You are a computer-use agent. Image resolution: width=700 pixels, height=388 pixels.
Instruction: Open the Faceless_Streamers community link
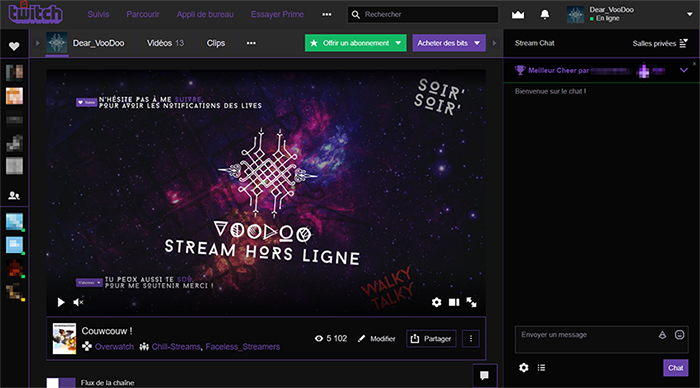pos(243,346)
